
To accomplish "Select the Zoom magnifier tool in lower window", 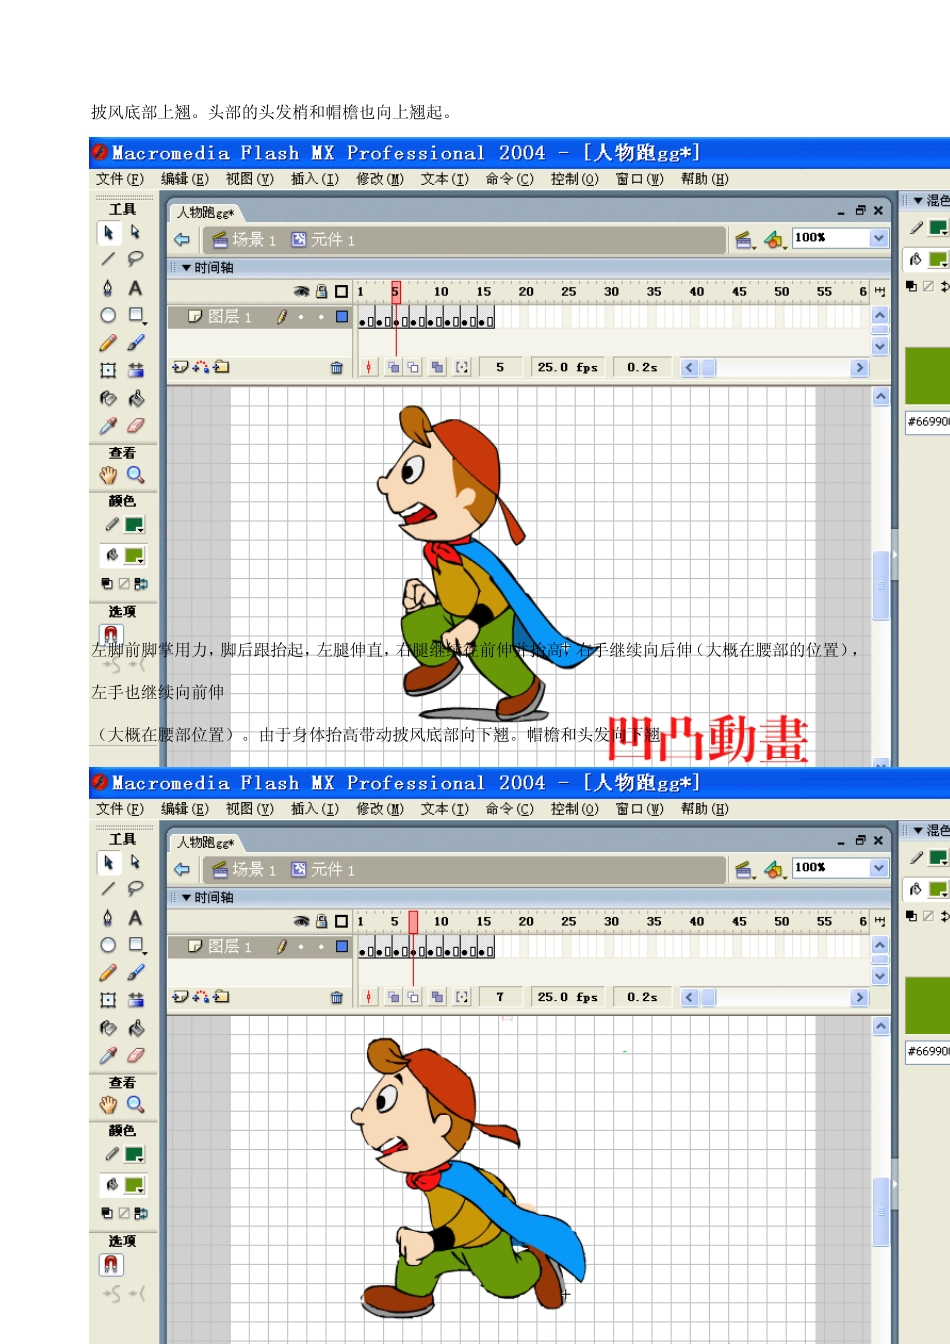I will click(x=135, y=1105).
